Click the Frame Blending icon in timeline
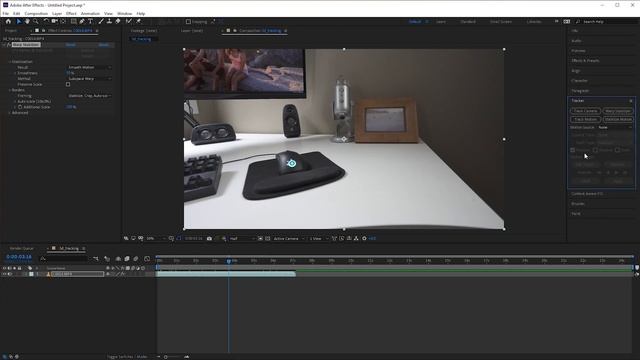Screen dimensions: 640x360 coord(127,259)
